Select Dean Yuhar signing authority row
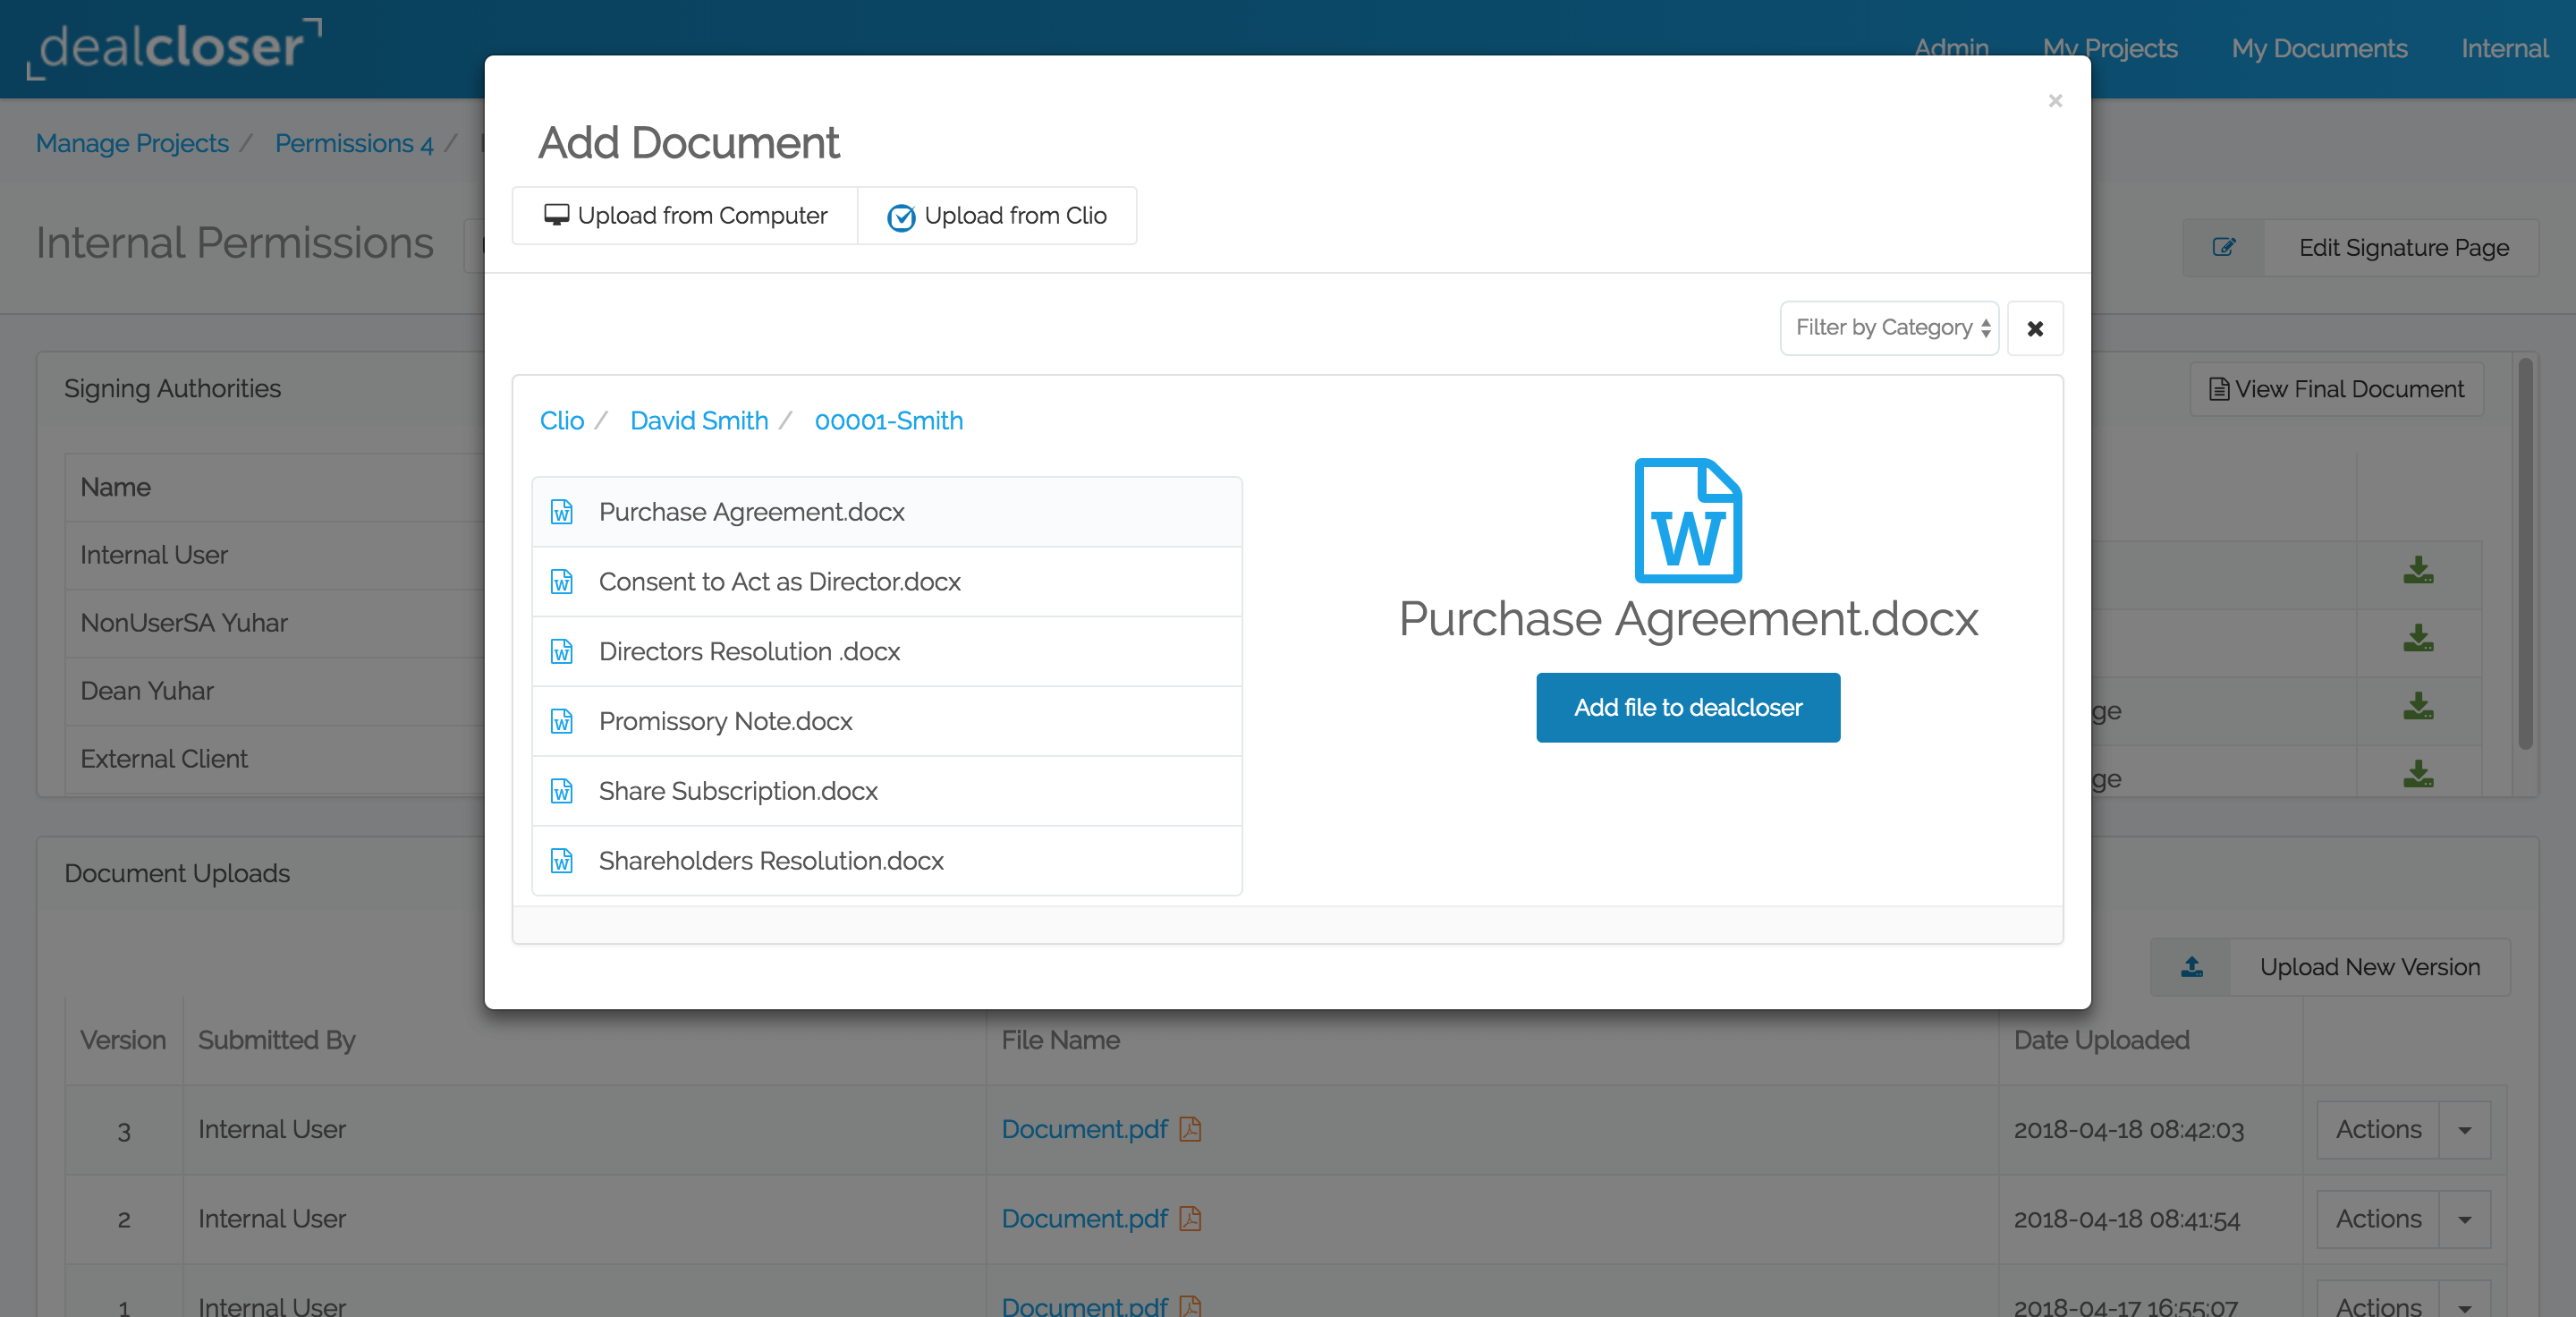The image size is (2576, 1317). (275, 691)
